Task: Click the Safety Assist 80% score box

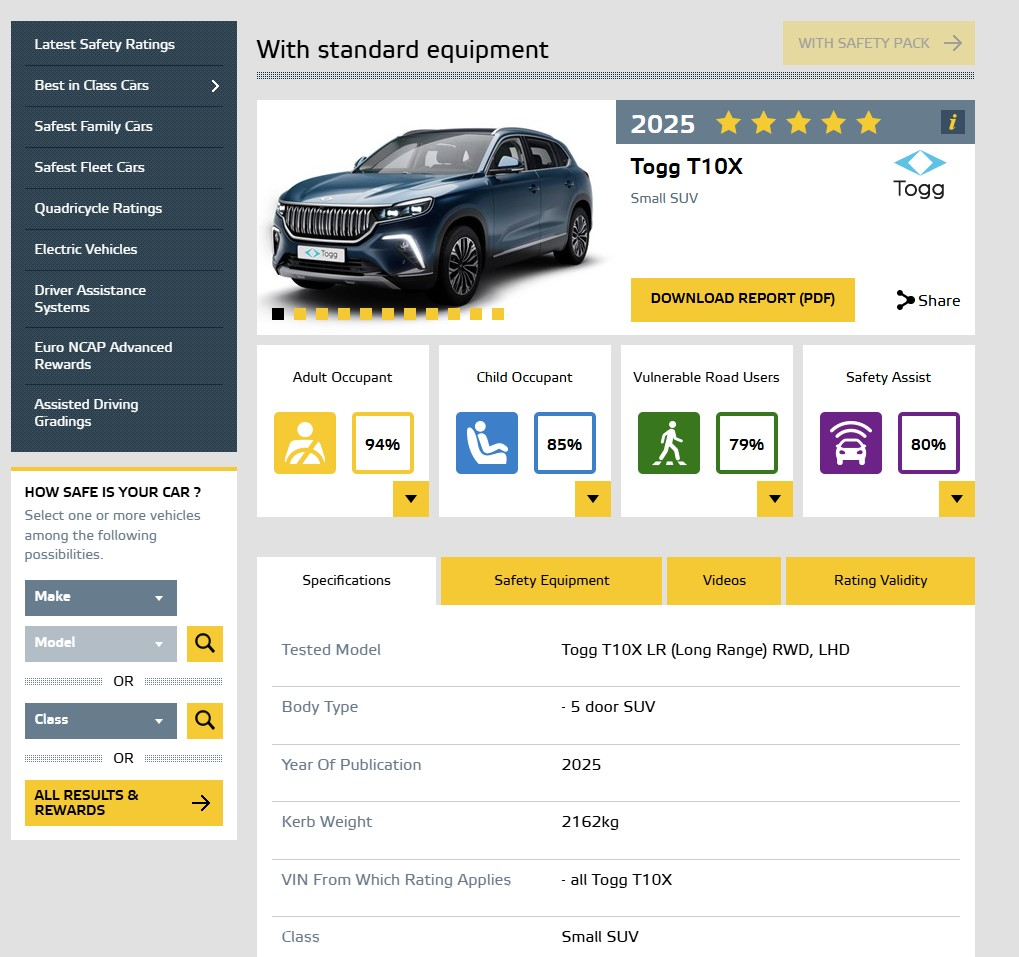Action: (929, 443)
